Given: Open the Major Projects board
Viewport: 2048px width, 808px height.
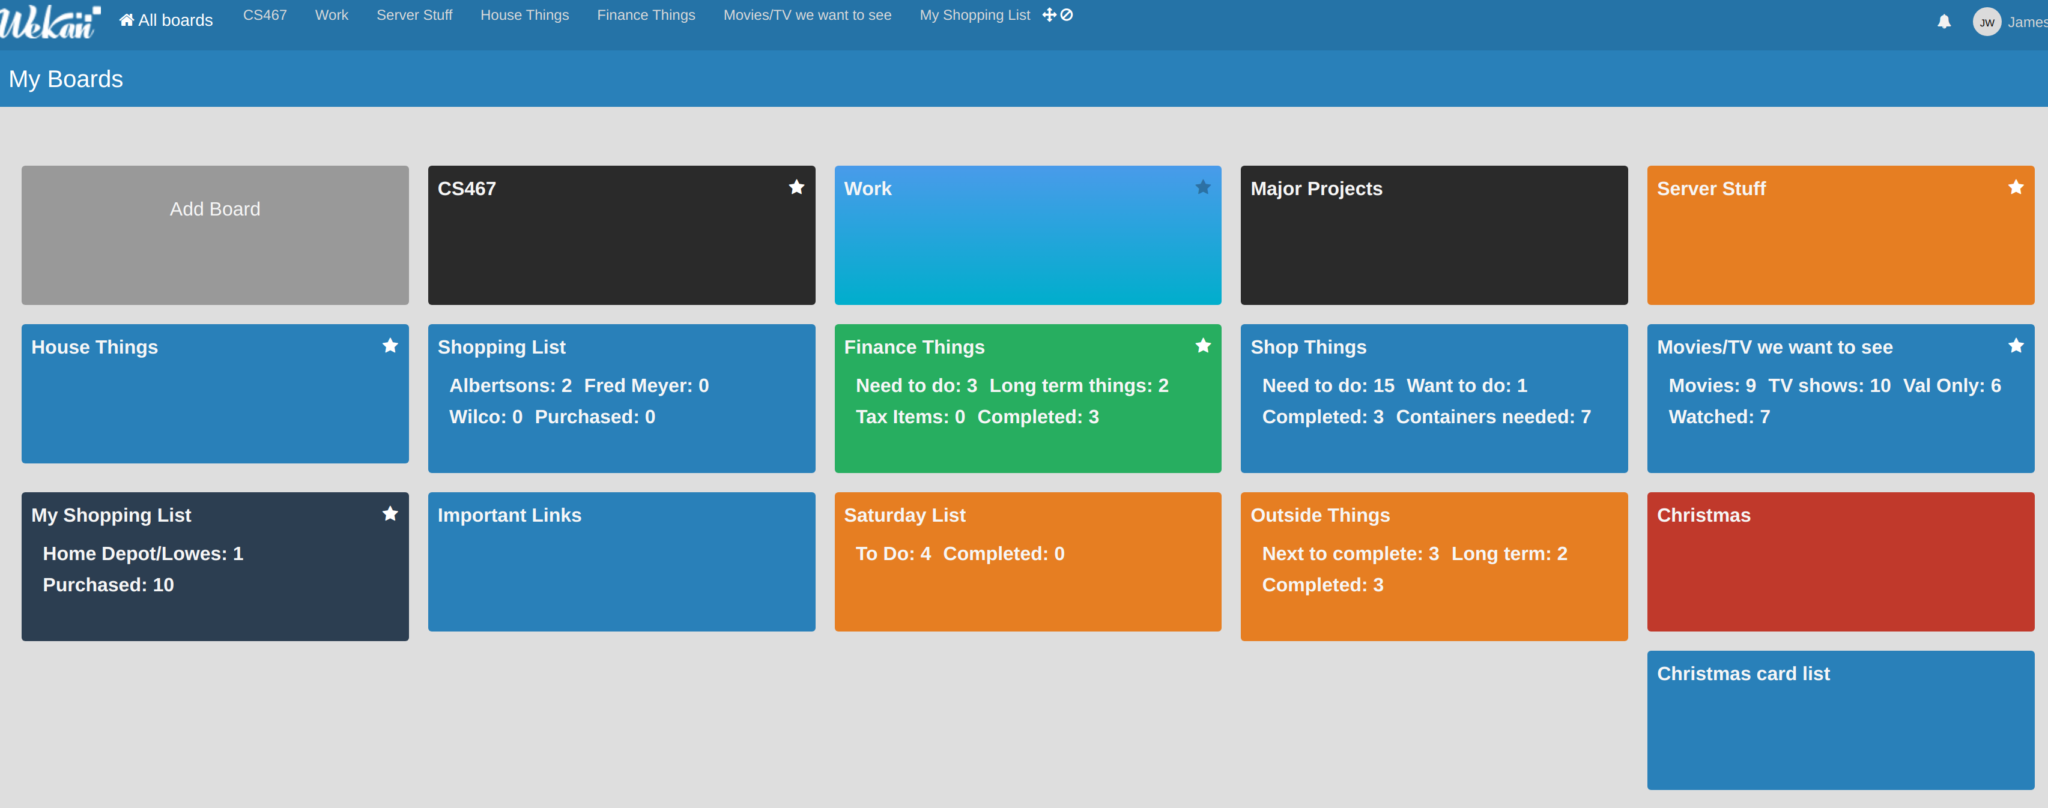Looking at the screenshot, I should point(1434,235).
